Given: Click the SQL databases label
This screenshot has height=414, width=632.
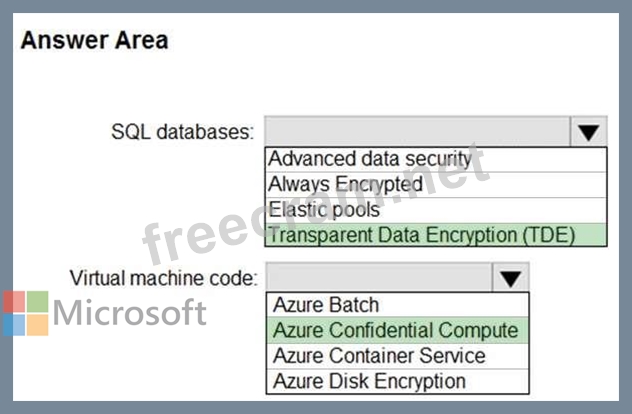Looking at the screenshot, I should (x=183, y=132).
